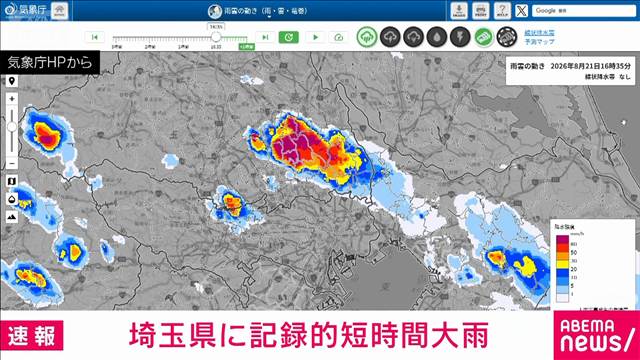Zoom out the map with the minus button

click(12, 163)
